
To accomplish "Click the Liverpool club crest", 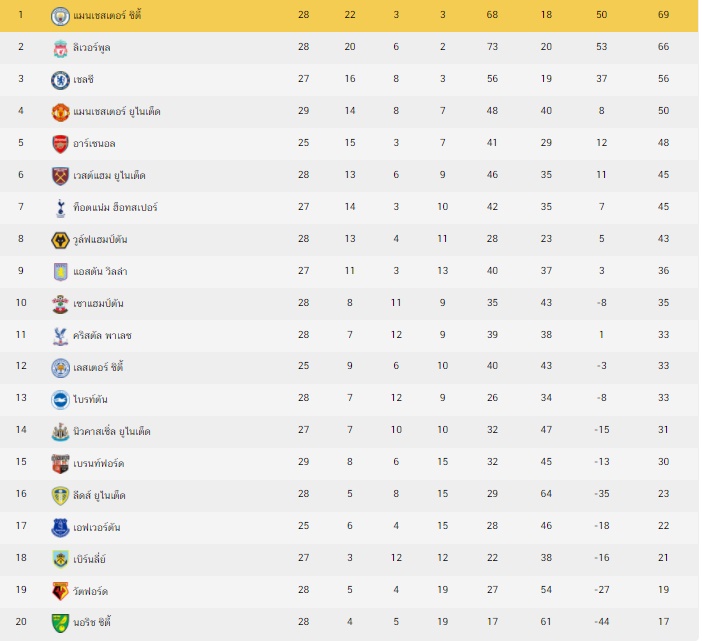I will (x=60, y=48).
